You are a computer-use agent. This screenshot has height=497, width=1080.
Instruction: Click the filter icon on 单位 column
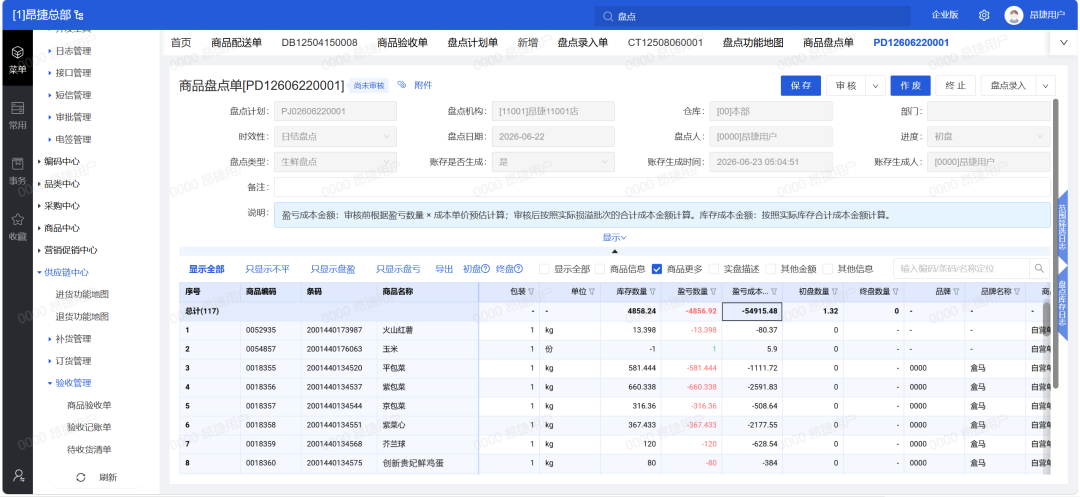[x=592, y=292]
